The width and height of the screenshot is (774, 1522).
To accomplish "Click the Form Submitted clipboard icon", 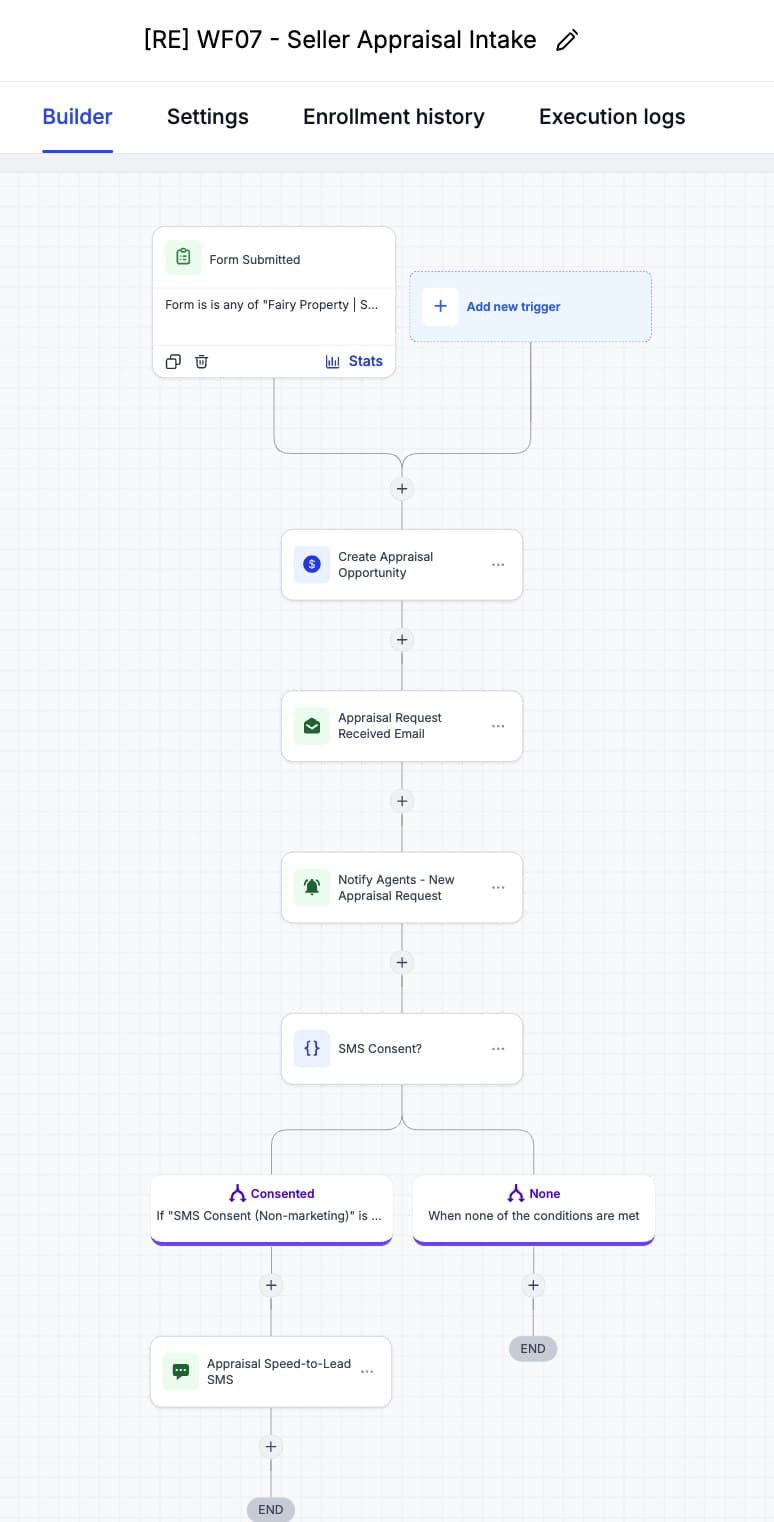I will [x=183, y=258].
